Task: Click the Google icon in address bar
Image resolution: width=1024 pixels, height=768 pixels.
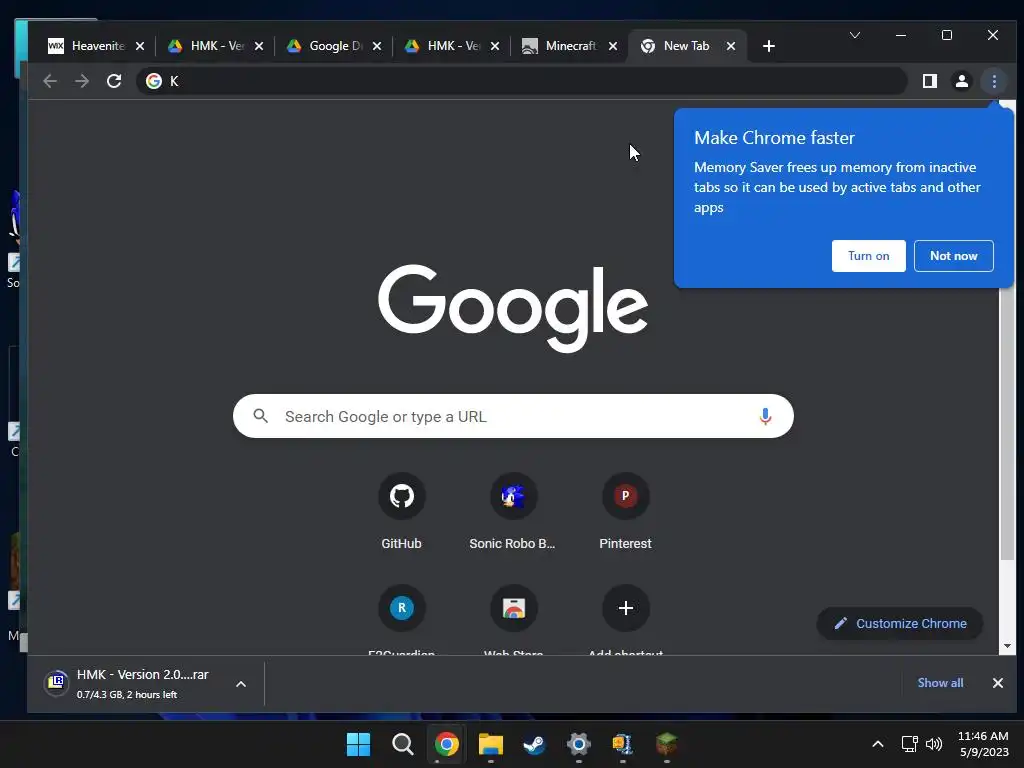Action: 154,81
